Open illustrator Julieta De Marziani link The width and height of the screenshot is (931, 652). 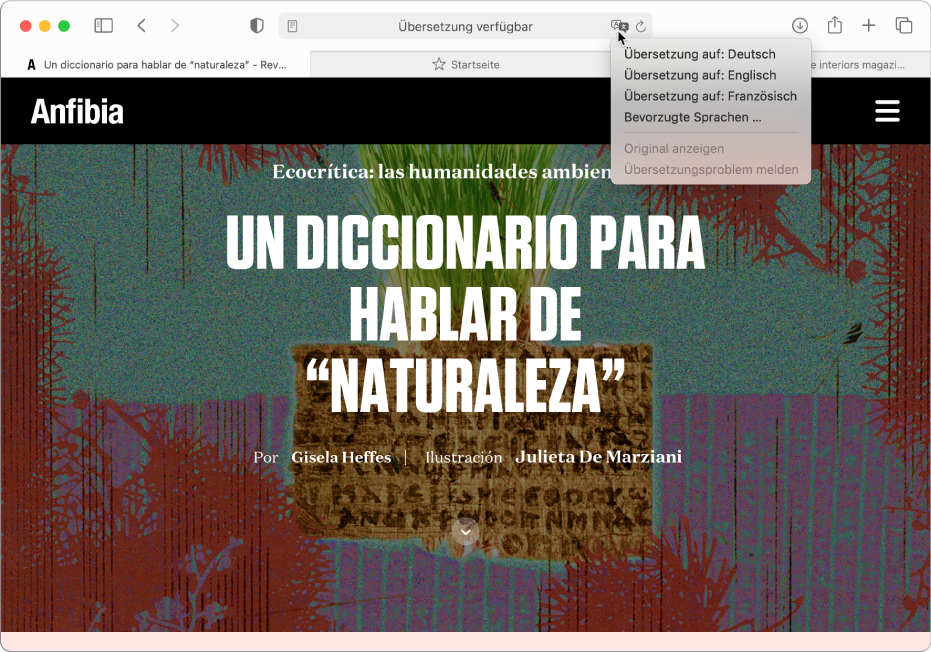pyautogui.click(x=598, y=457)
